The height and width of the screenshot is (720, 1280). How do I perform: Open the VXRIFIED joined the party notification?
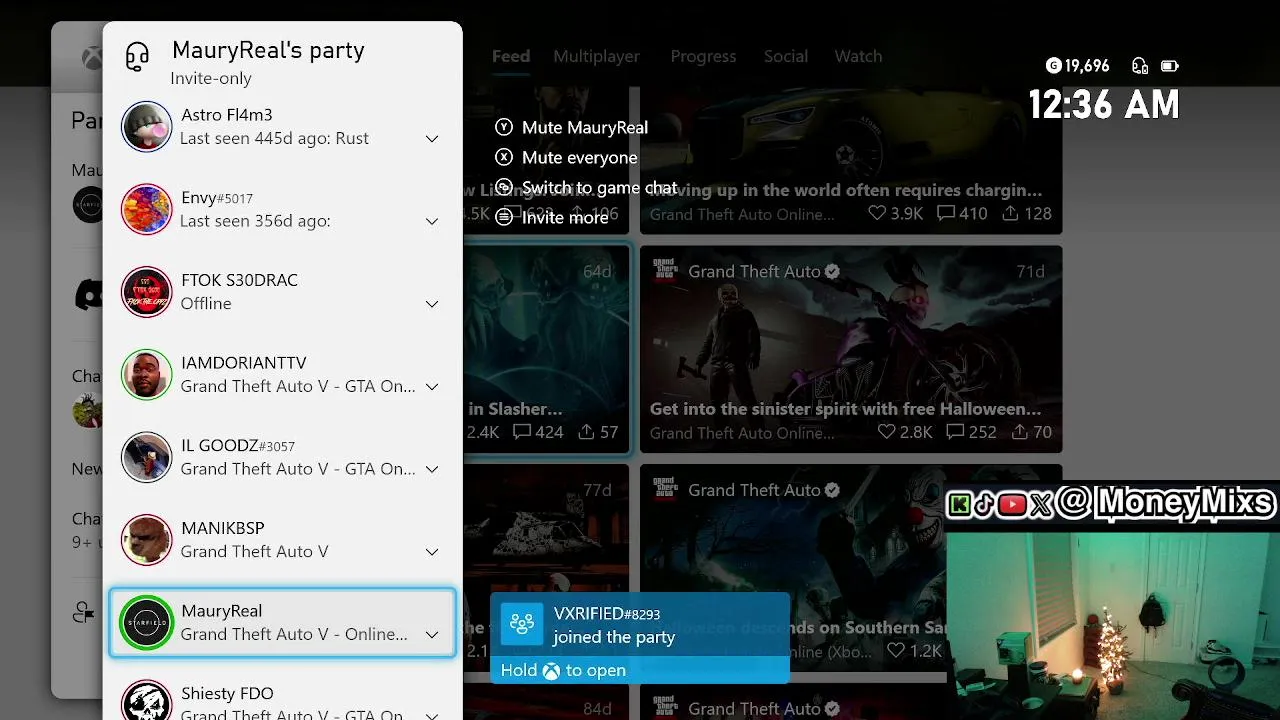[x=640, y=638]
